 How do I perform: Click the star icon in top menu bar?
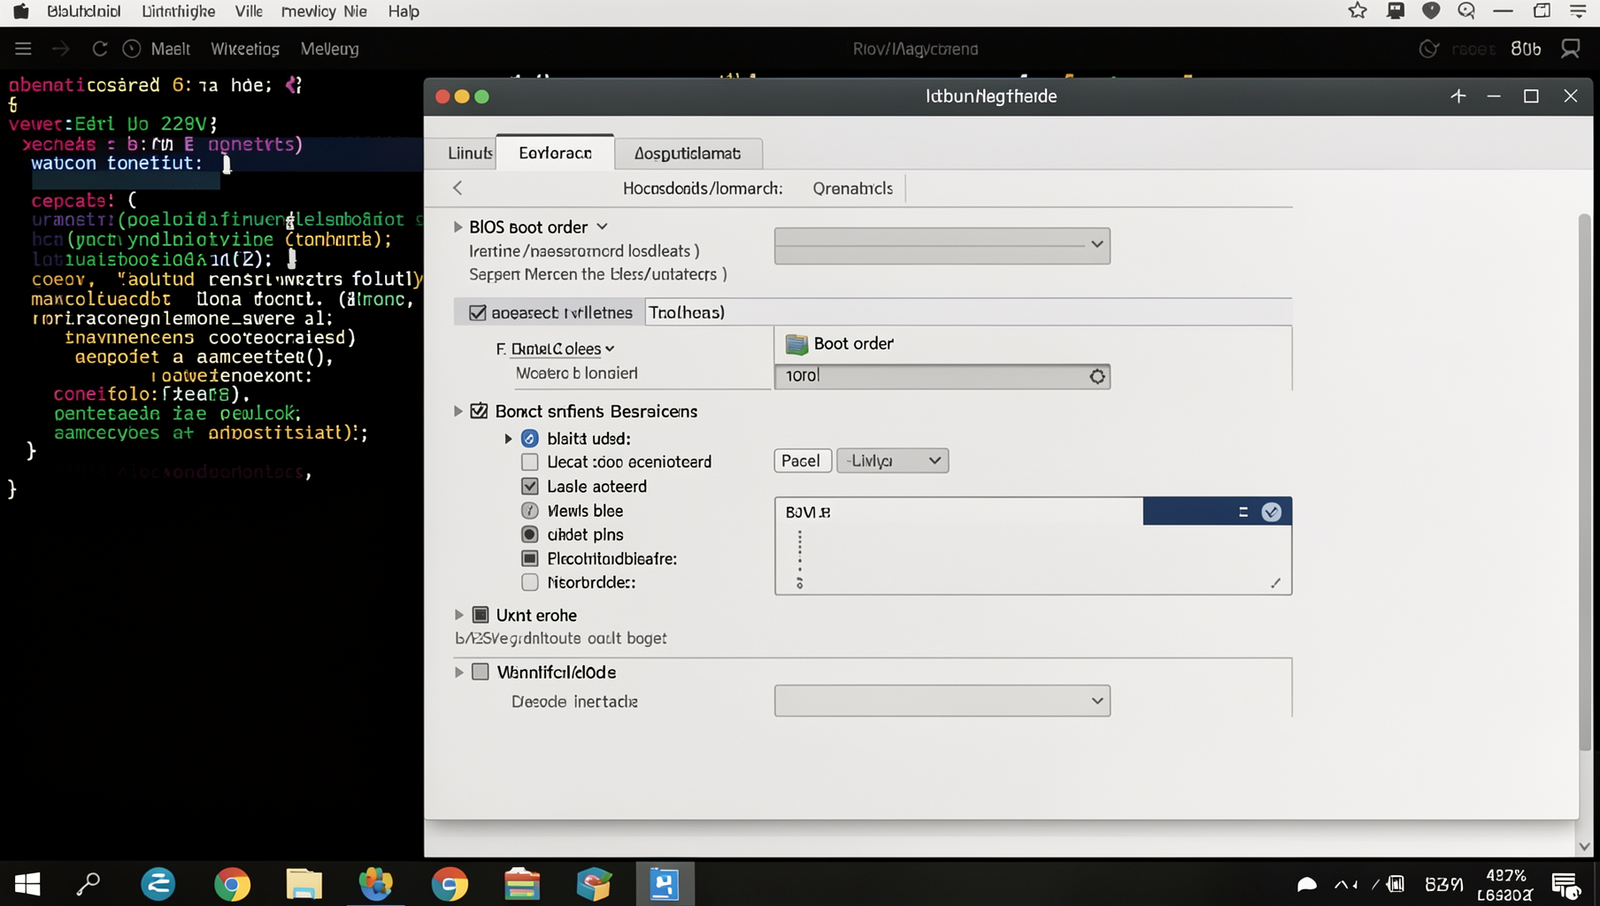point(1357,11)
